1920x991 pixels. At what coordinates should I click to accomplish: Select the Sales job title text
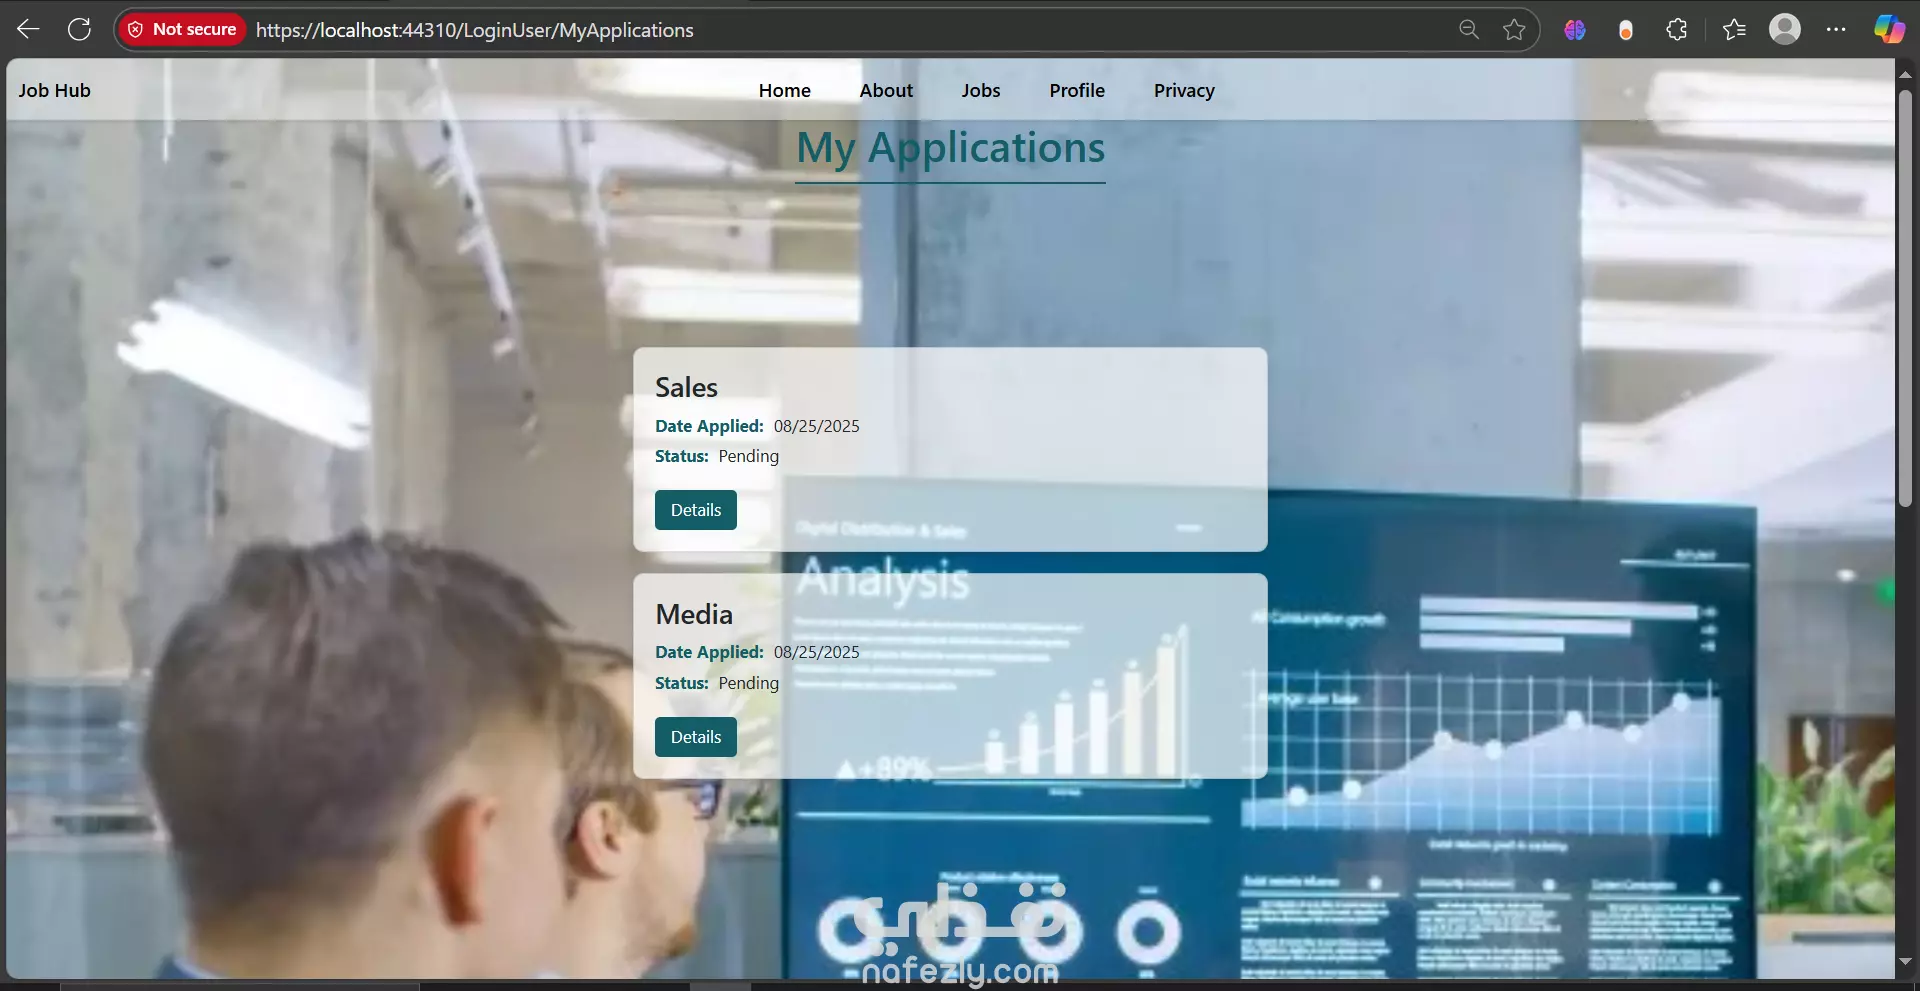[x=687, y=387]
